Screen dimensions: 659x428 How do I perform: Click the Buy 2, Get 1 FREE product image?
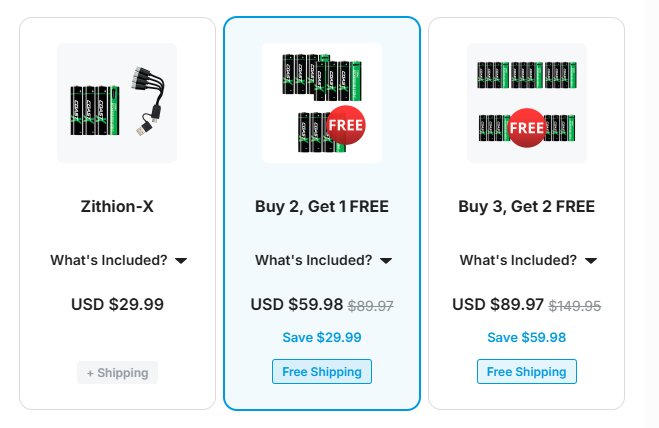click(321, 102)
